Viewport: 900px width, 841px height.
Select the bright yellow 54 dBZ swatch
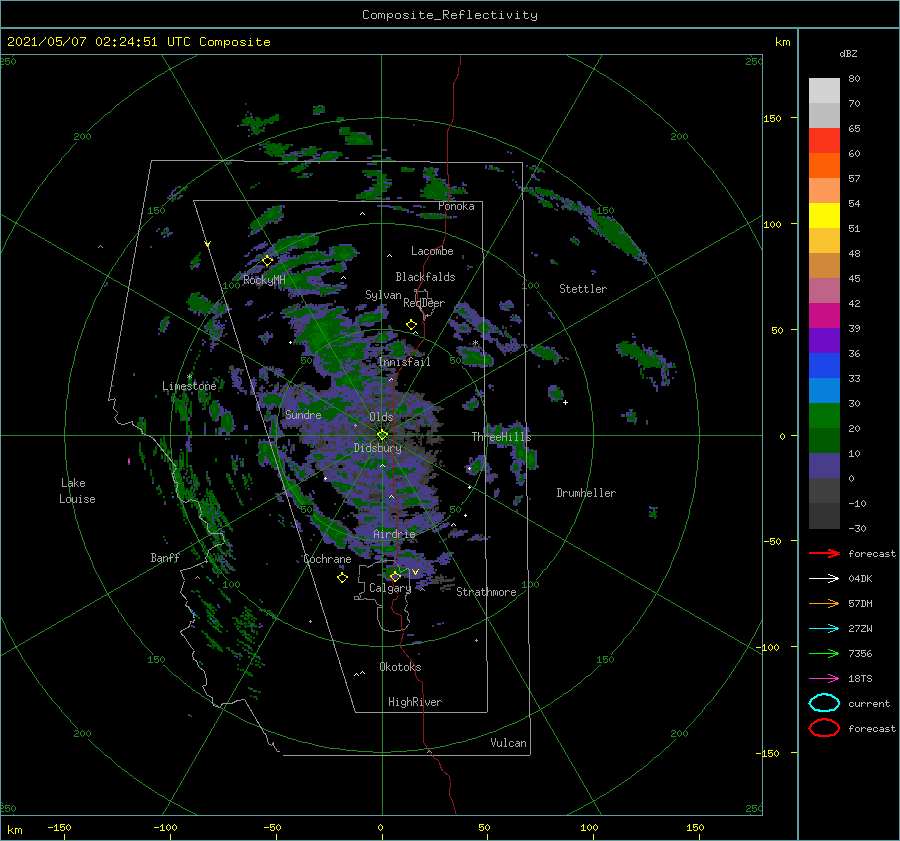click(x=824, y=215)
